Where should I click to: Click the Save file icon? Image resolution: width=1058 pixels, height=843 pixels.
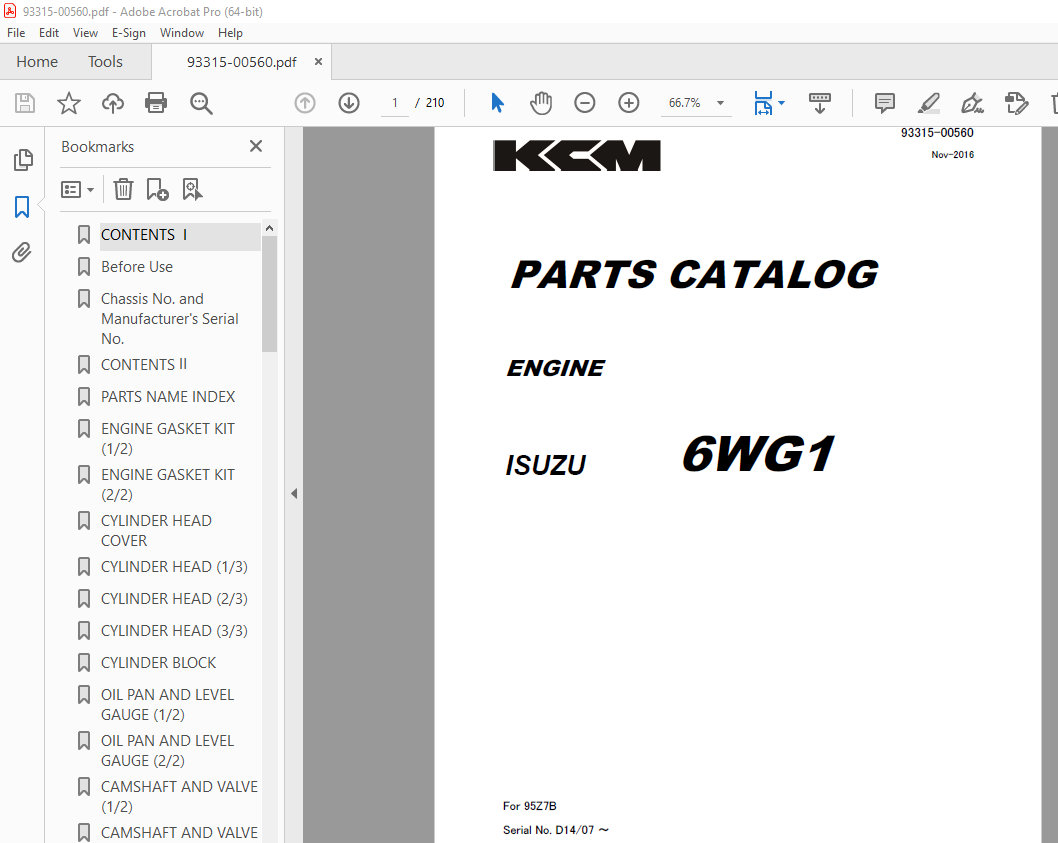click(25, 103)
